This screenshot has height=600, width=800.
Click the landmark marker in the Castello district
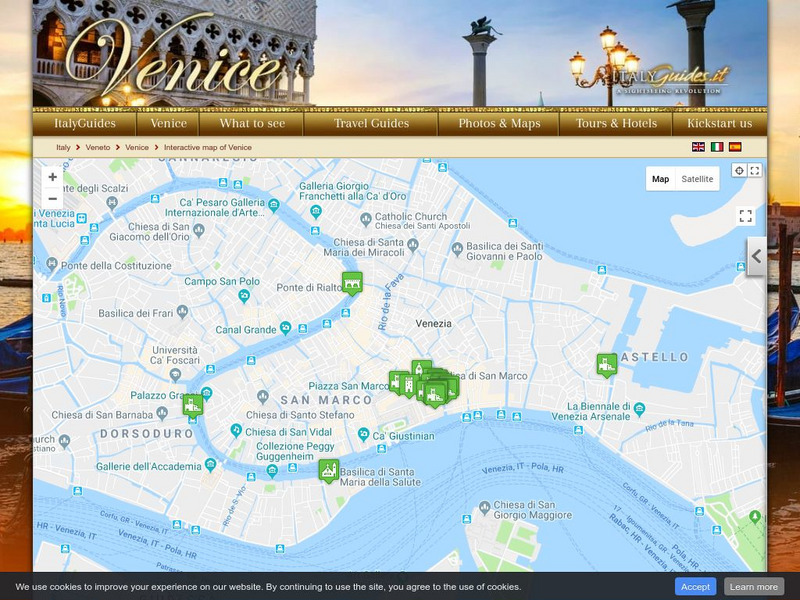[605, 364]
